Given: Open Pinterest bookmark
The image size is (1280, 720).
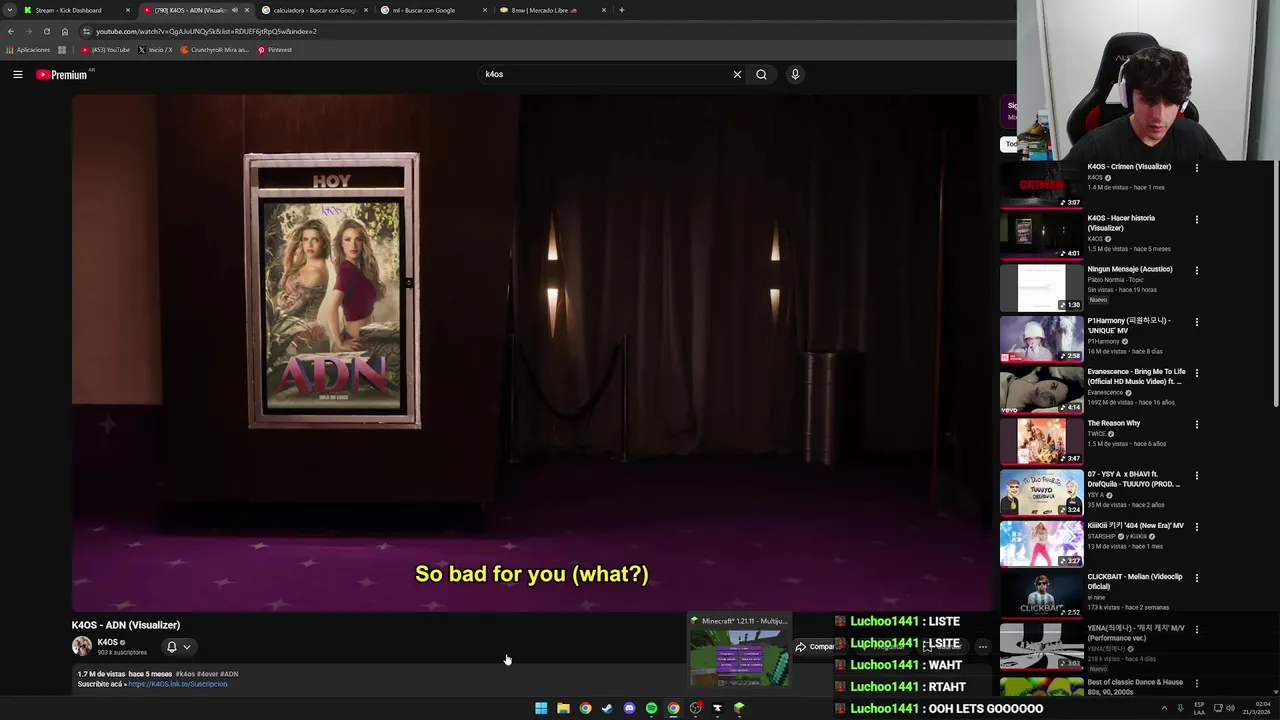Looking at the screenshot, I should click(275, 50).
